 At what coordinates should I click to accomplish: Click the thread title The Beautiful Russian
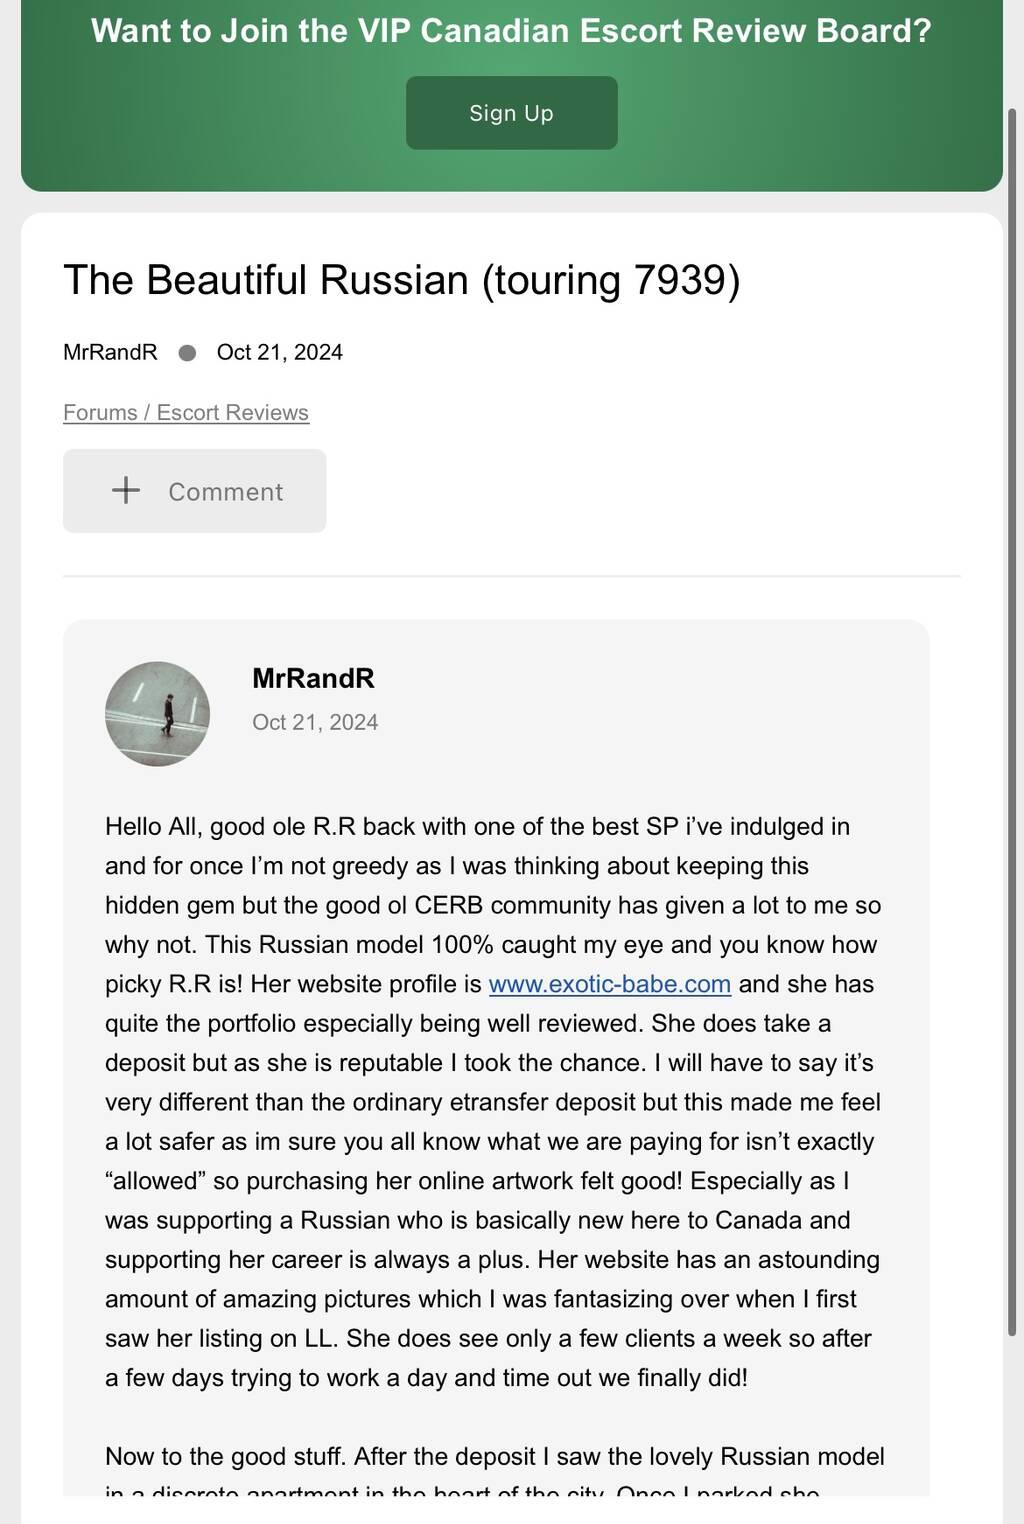click(401, 280)
